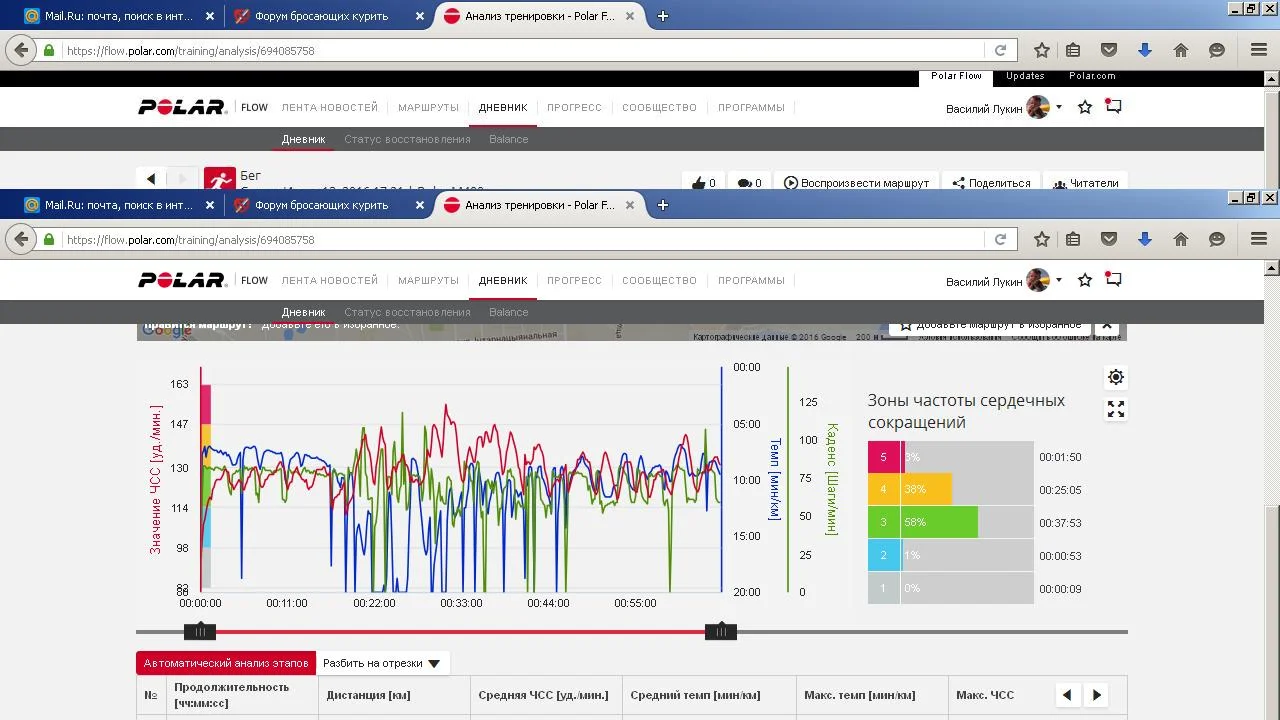Image resolution: width=1280 pixels, height=720 pixels.
Task: Click the scrollbar up arrow in front window
Action: (1272, 268)
